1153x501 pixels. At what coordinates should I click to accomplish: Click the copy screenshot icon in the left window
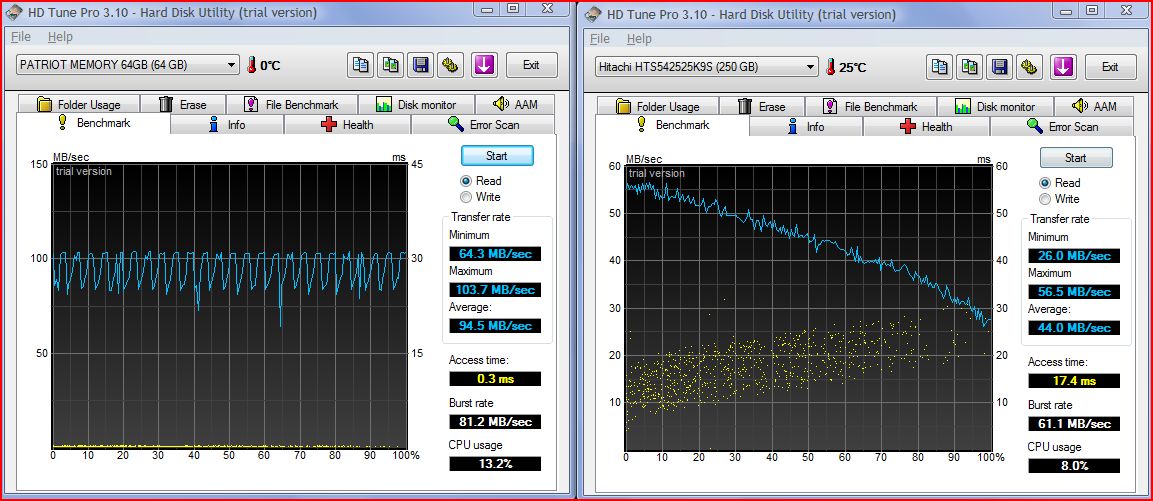(x=391, y=65)
